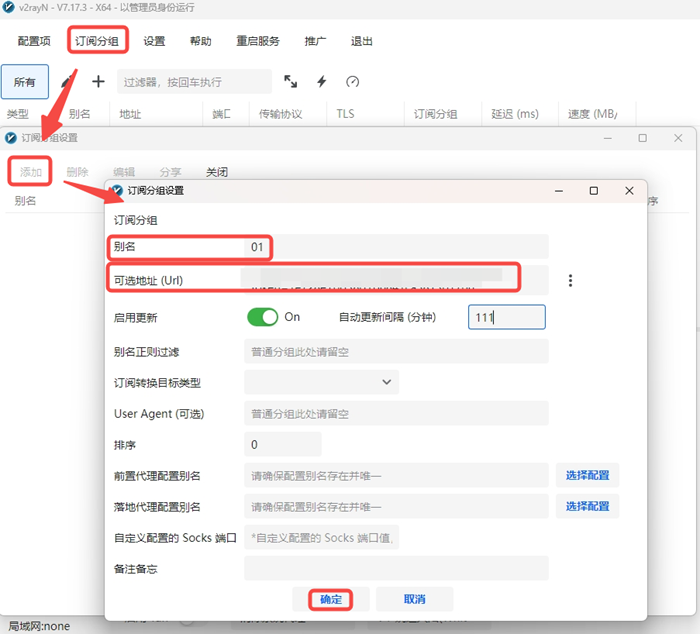This screenshot has height=634, width=700.
Task: Click the plus add-group icon
Action: click(x=98, y=81)
